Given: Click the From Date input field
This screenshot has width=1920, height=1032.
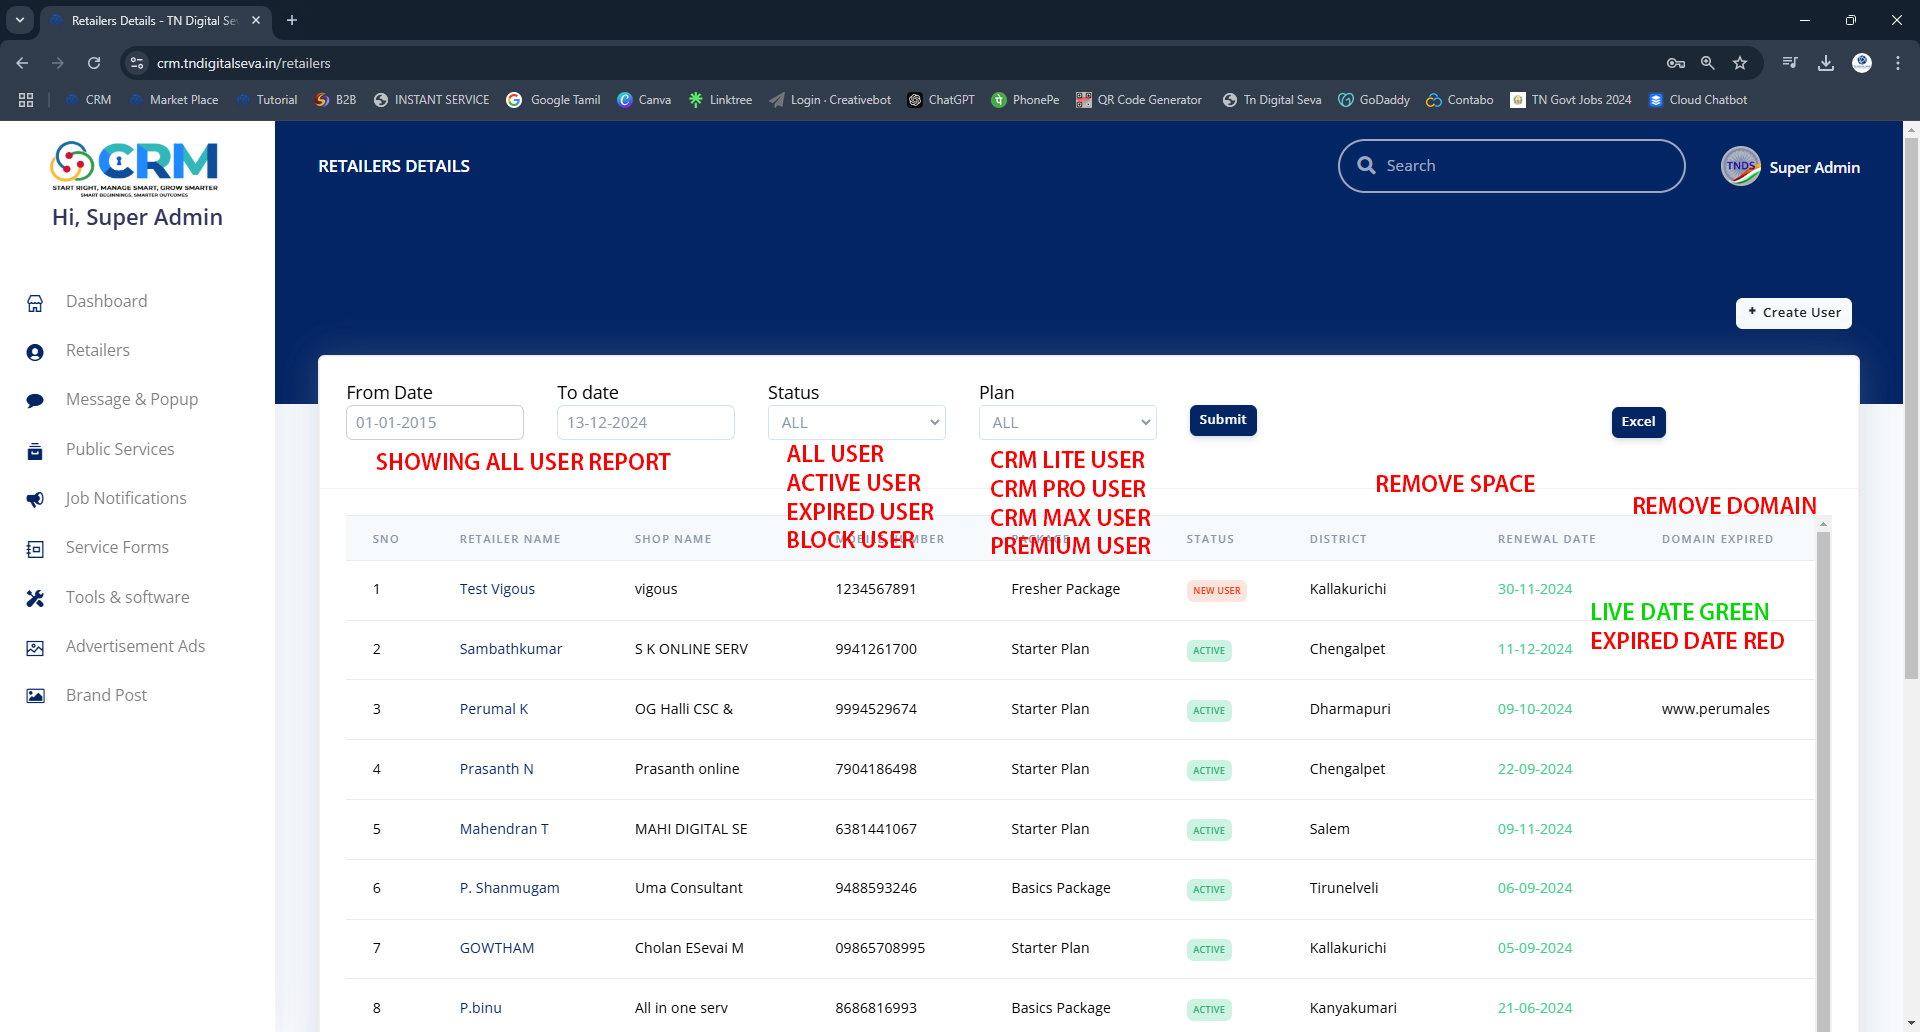Looking at the screenshot, I should tap(434, 423).
